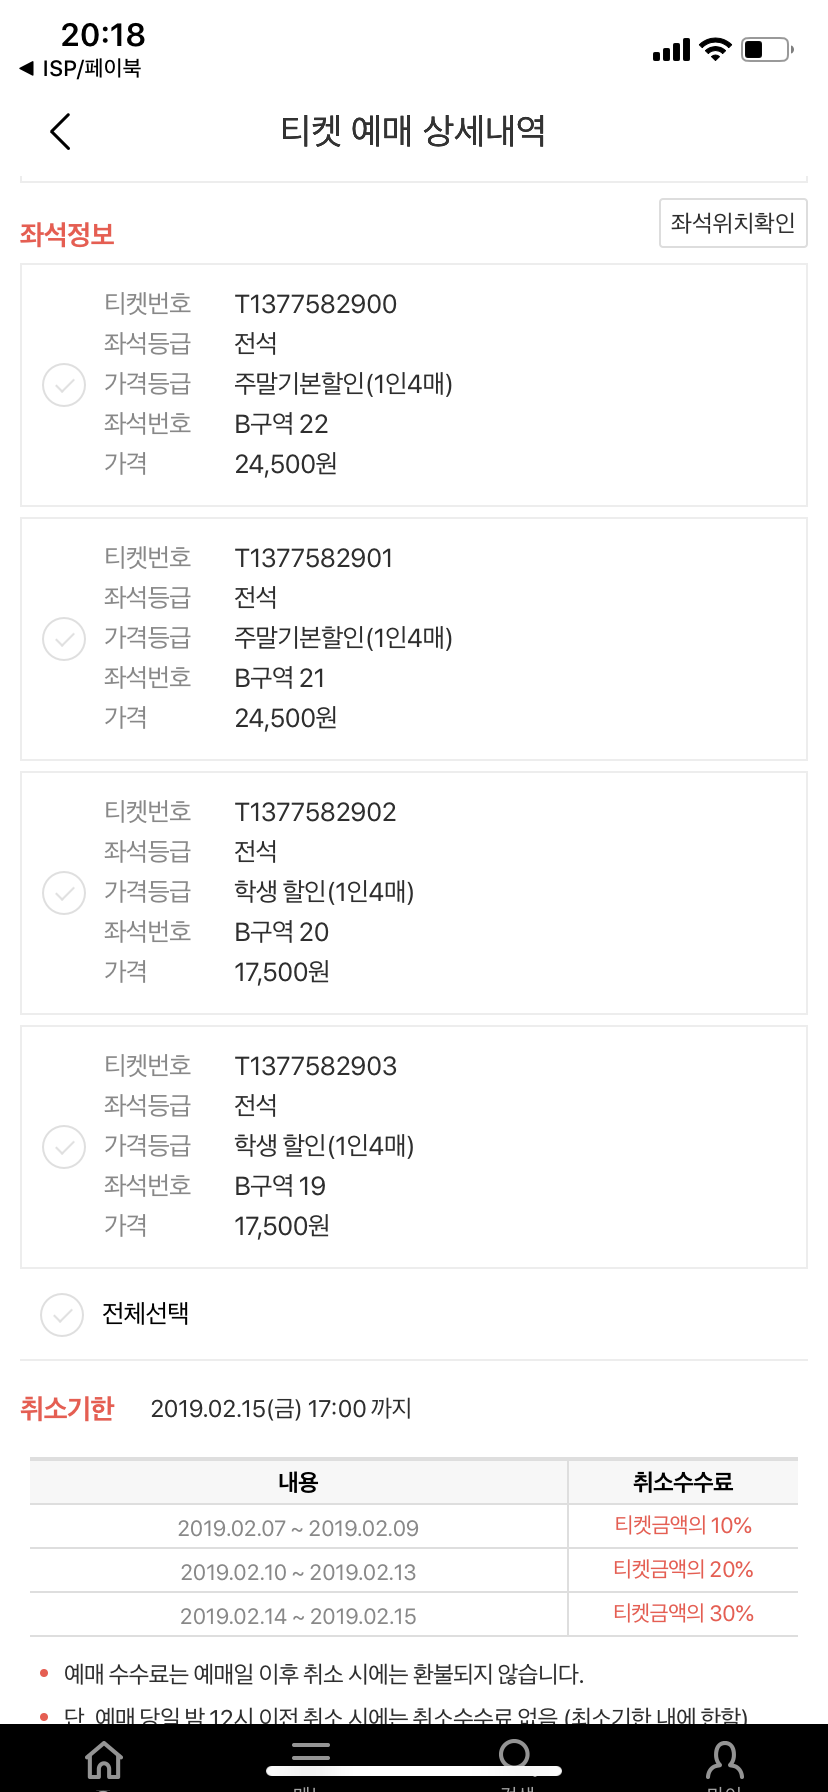Check the ticket for seat B구역 21
This screenshot has height=1792, width=828.
pos(64,639)
